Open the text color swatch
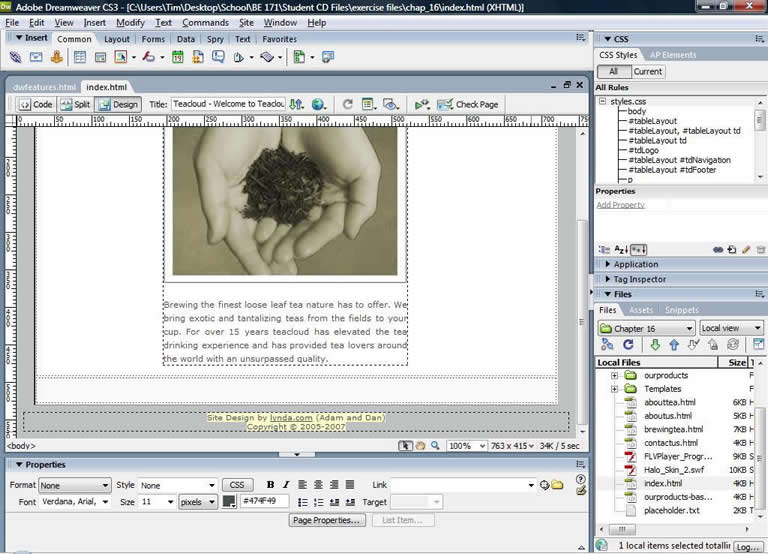This screenshot has width=768, height=554. (229, 502)
